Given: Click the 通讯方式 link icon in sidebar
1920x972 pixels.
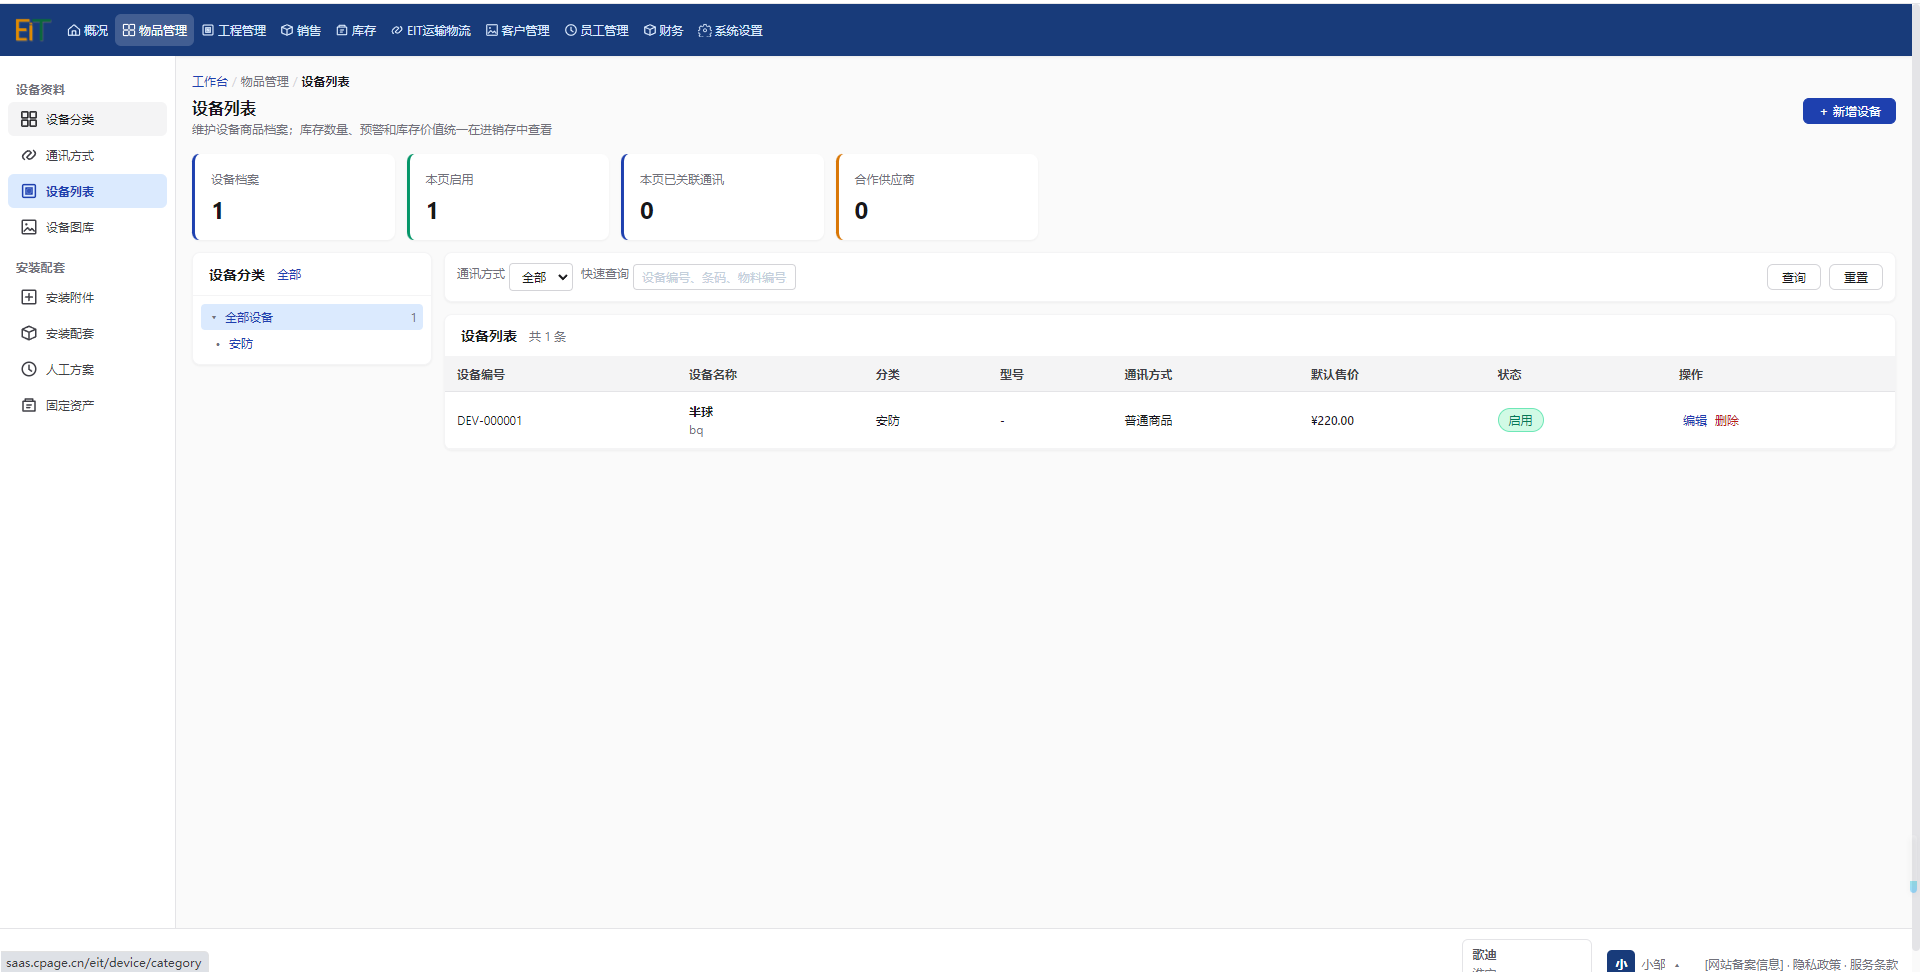Looking at the screenshot, I should click(x=29, y=155).
